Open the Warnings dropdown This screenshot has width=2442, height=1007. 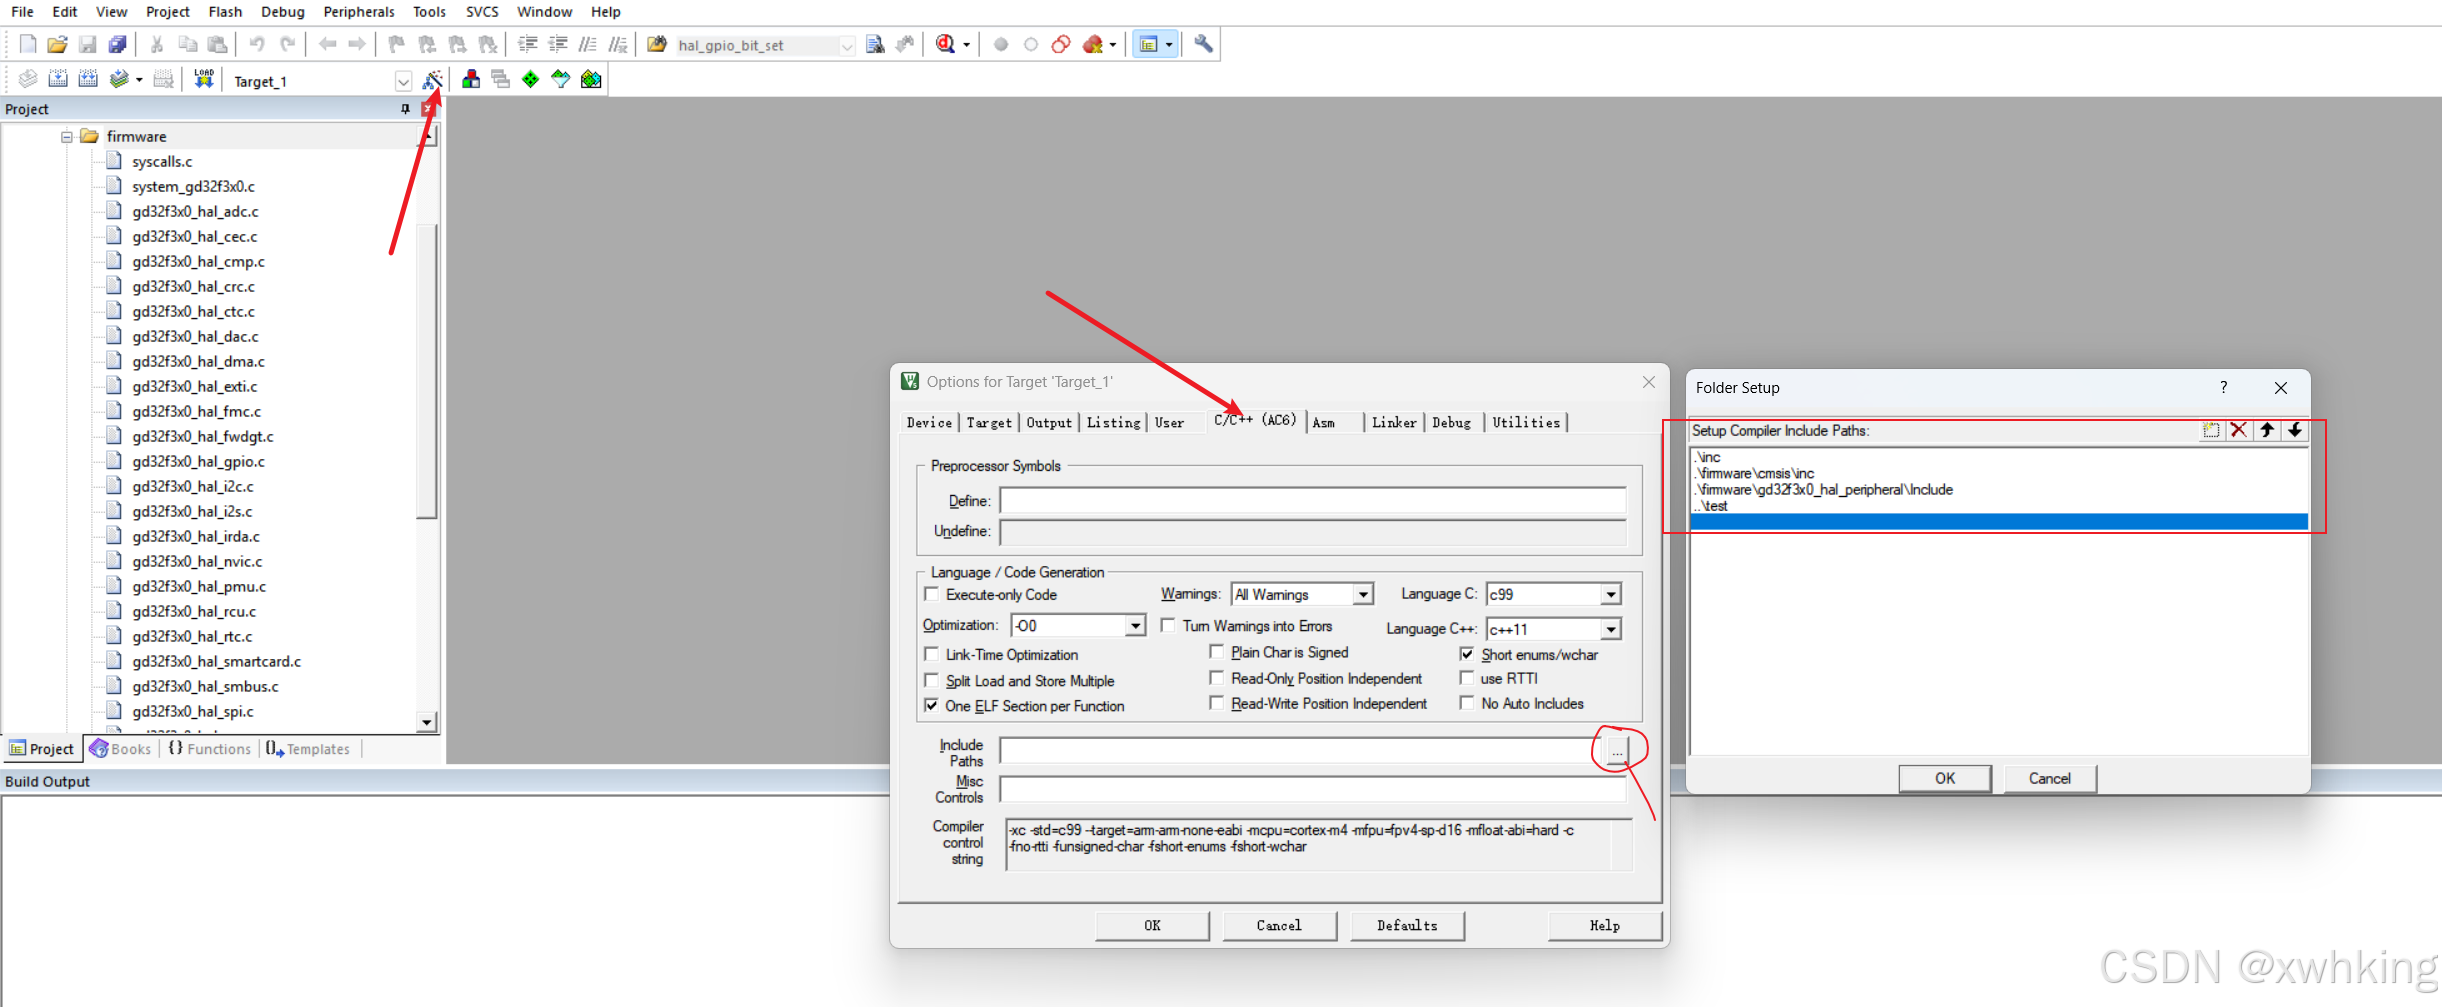pos(1363,594)
